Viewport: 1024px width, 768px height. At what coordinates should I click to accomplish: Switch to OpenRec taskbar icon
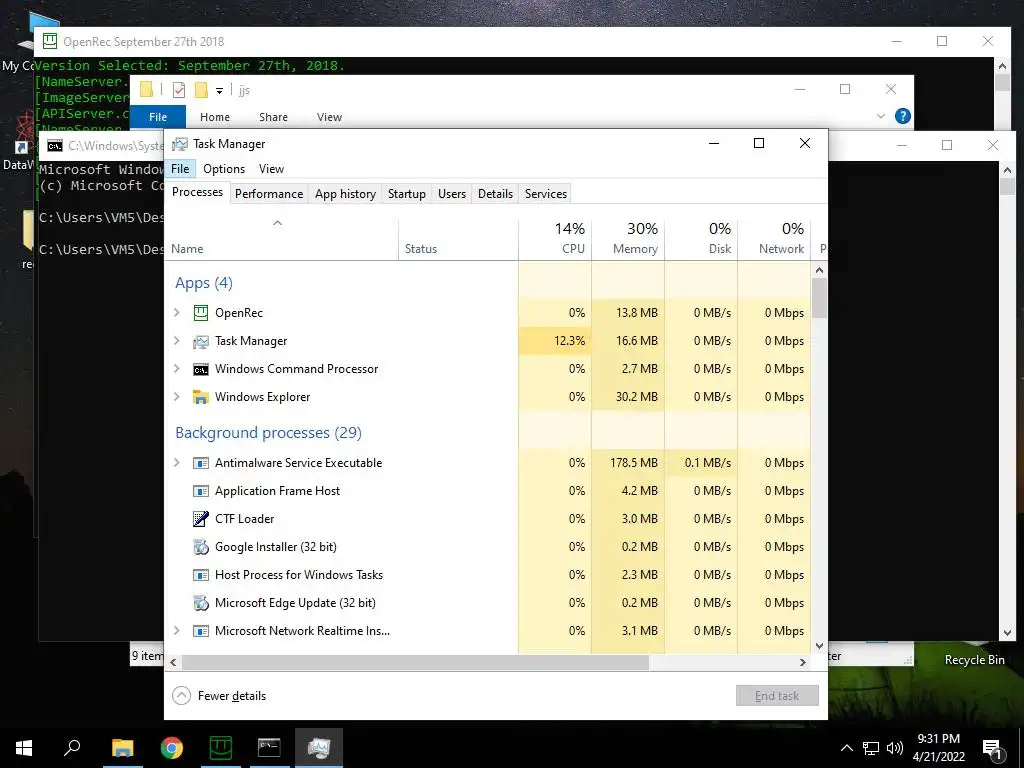point(221,748)
